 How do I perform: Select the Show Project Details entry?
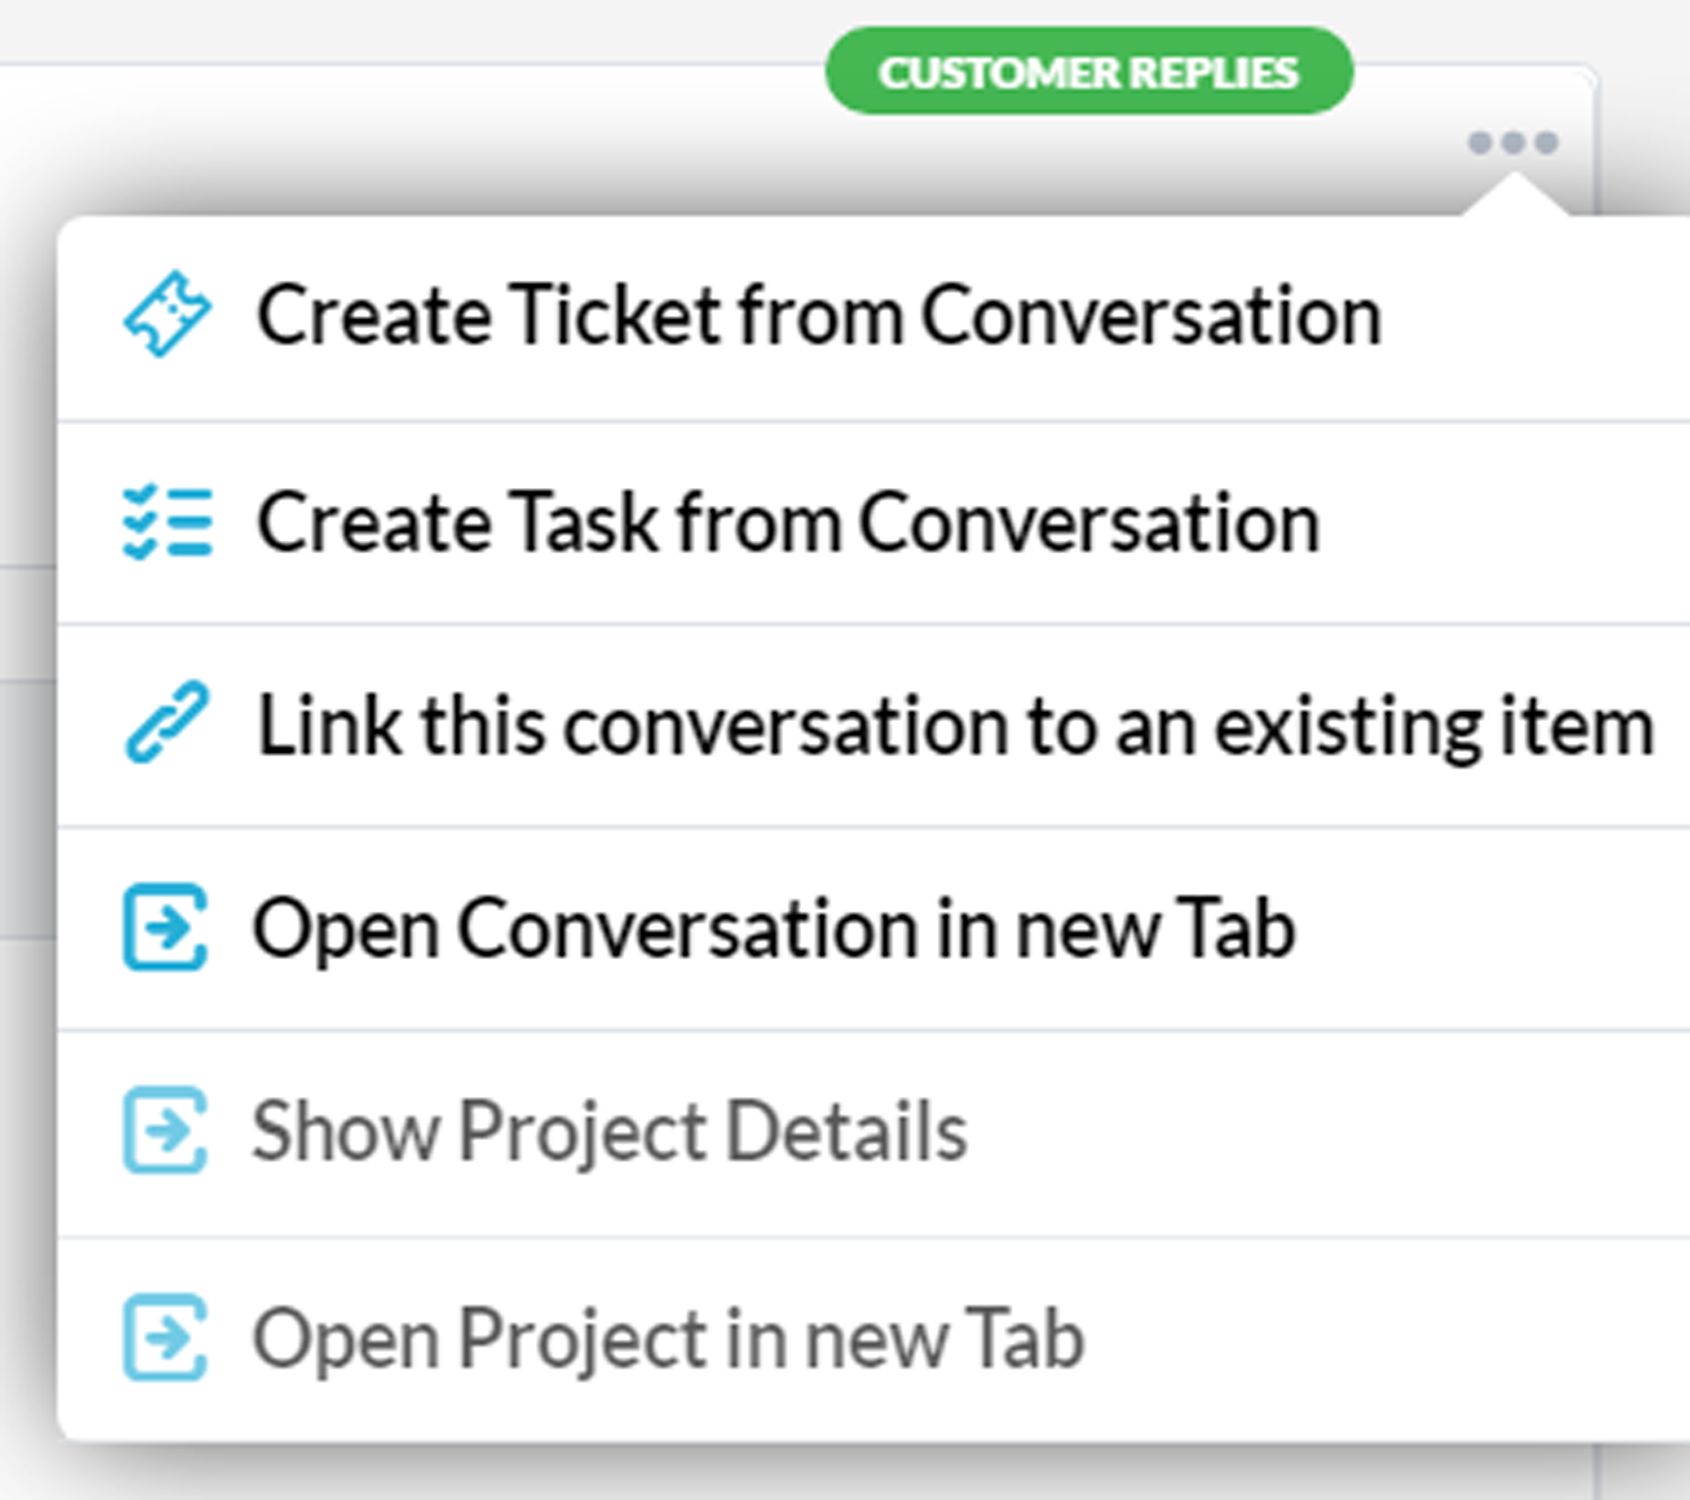coord(874,1133)
